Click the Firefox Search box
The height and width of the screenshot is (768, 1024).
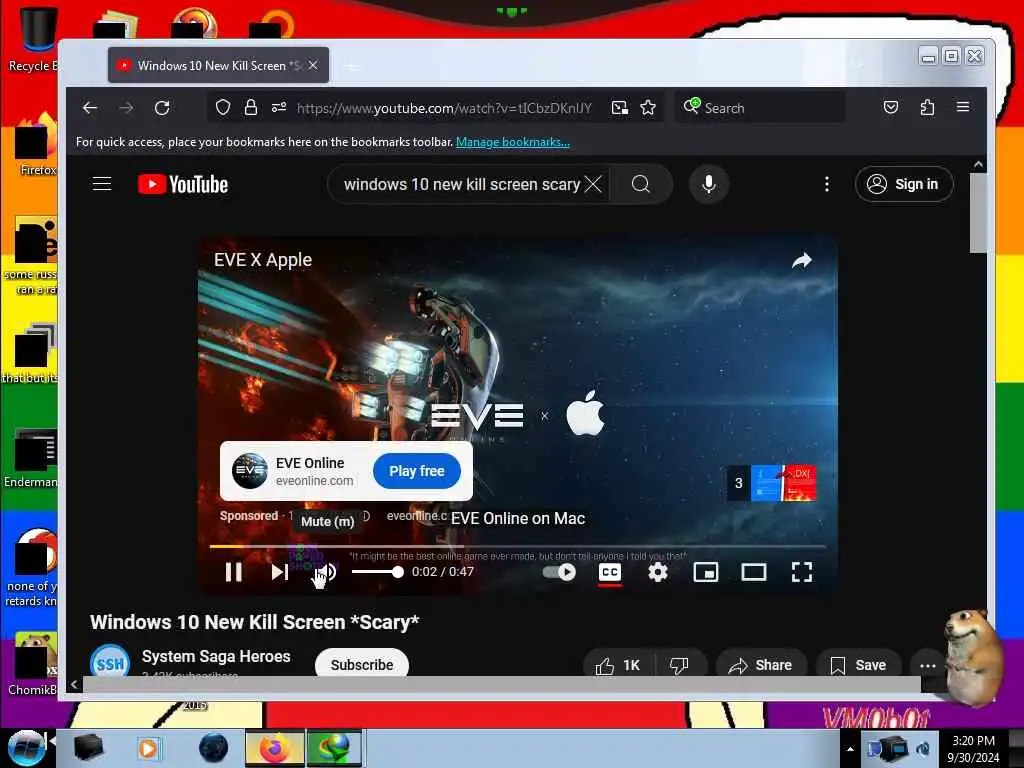(761, 108)
